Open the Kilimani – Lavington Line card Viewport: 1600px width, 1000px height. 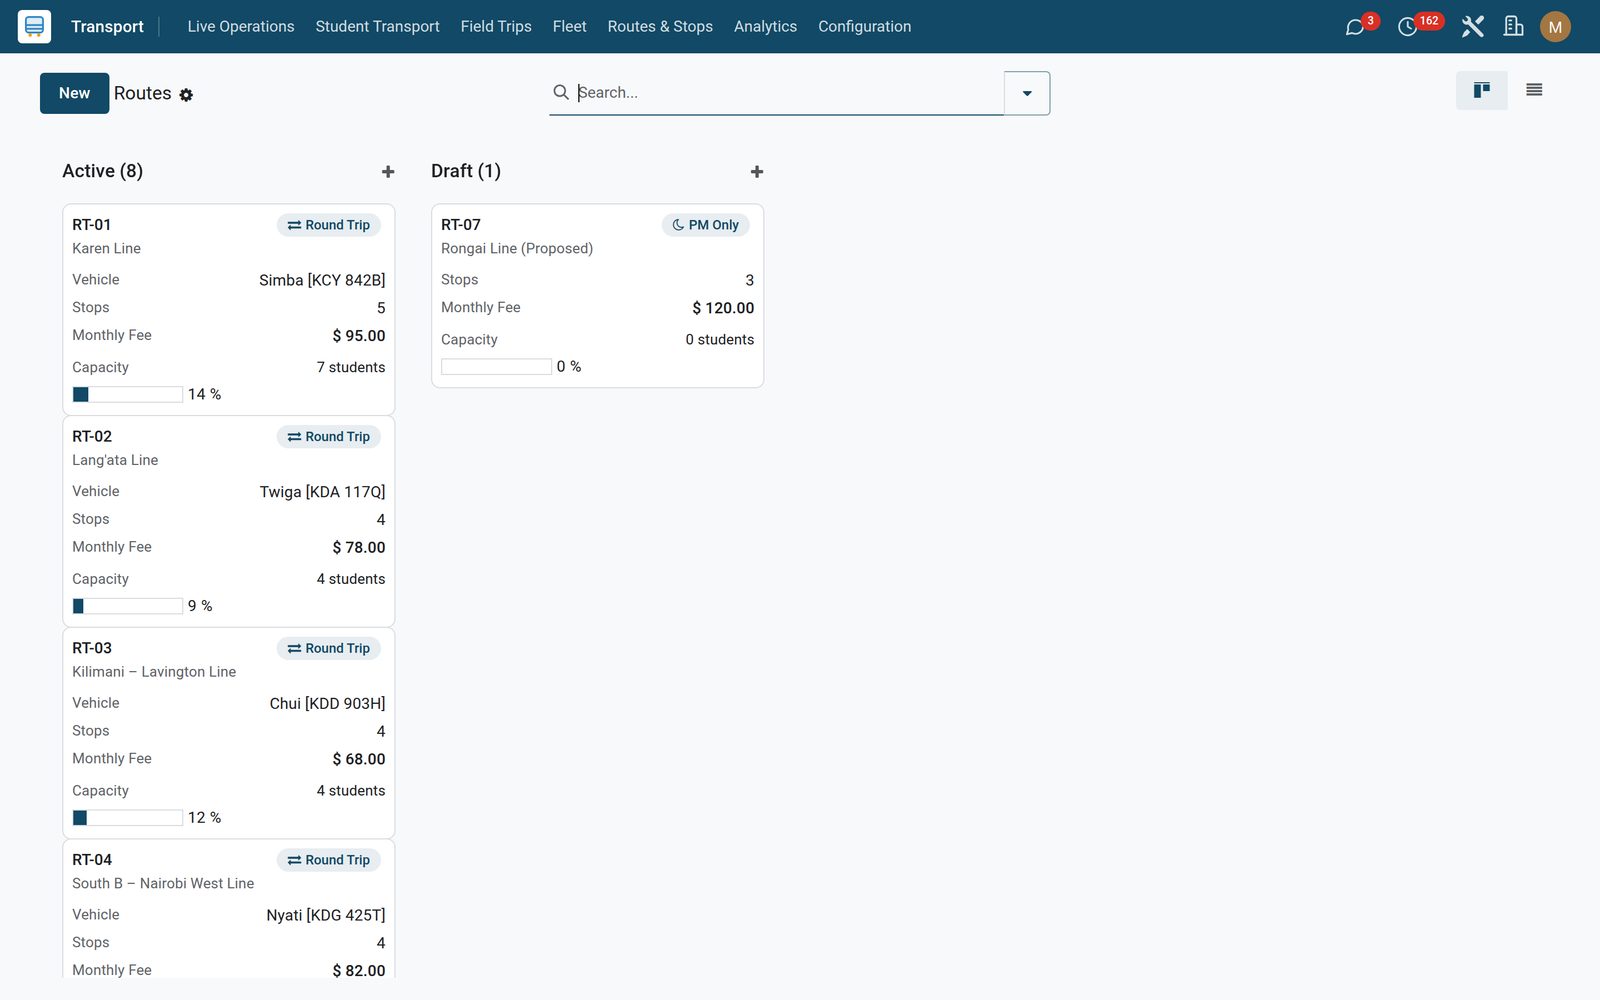pos(228,733)
